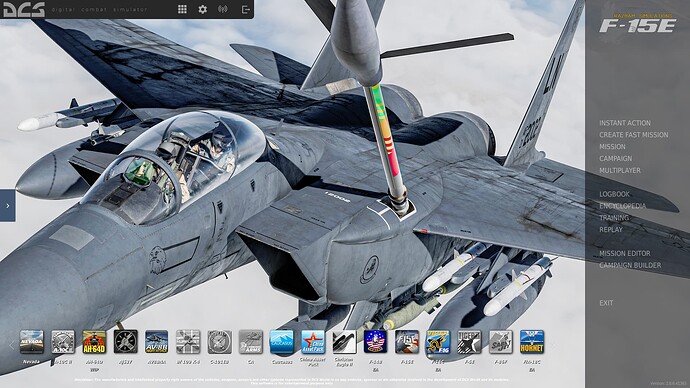
Task: Open the module manager grid icon
Action: pyautogui.click(x=182, y=9)
